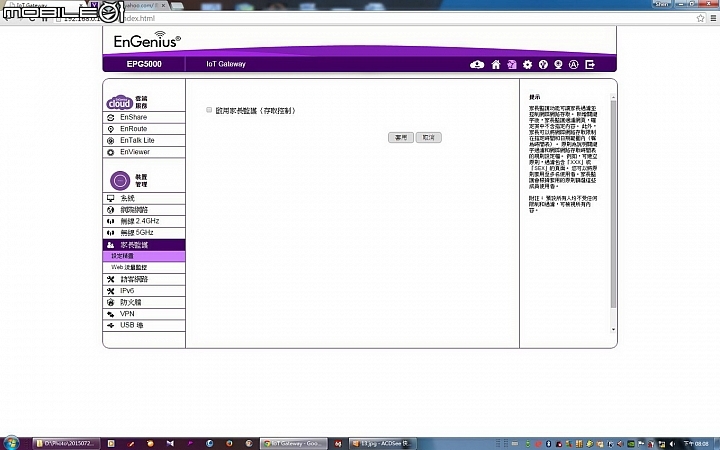Click the webcam icon in the header

558,65
